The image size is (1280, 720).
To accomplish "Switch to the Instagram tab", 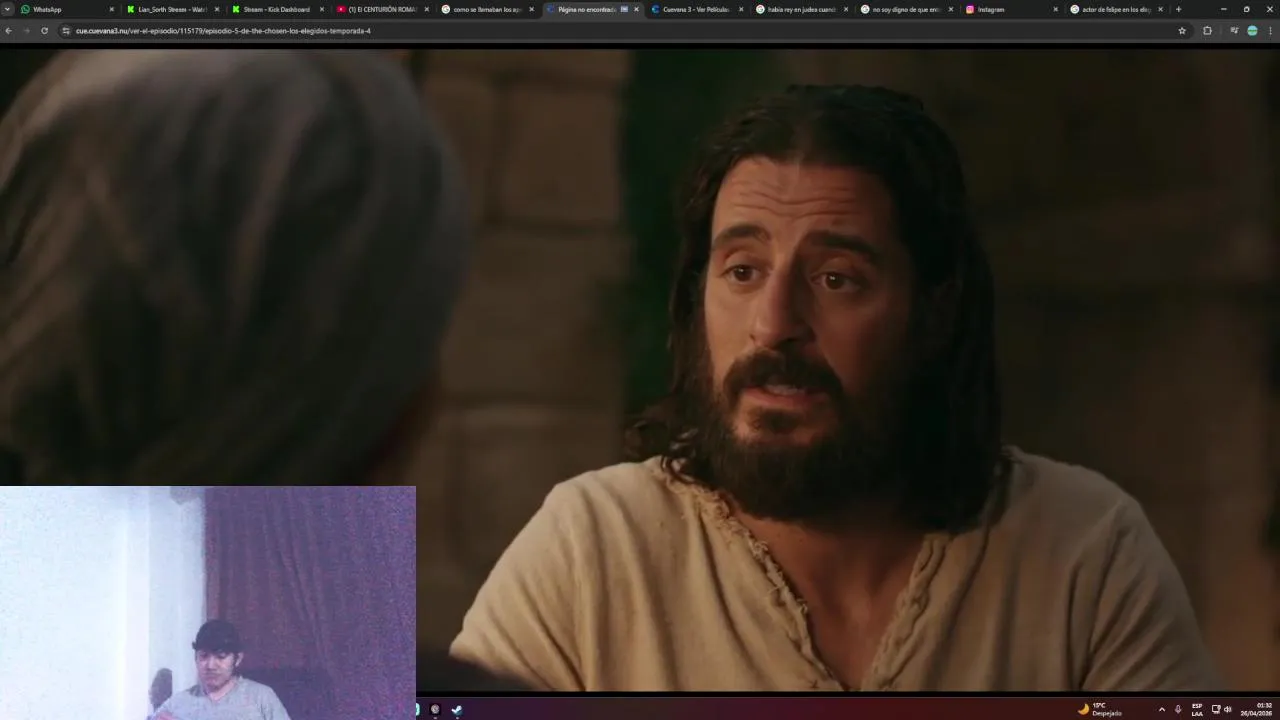I will [x=1010, y=9].
